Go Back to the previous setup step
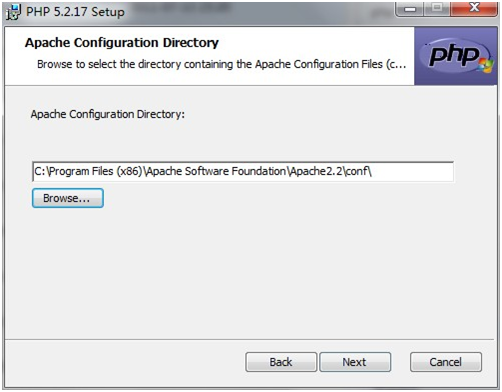Viewport: 502px width, 392px height. (x=281, y=362)
